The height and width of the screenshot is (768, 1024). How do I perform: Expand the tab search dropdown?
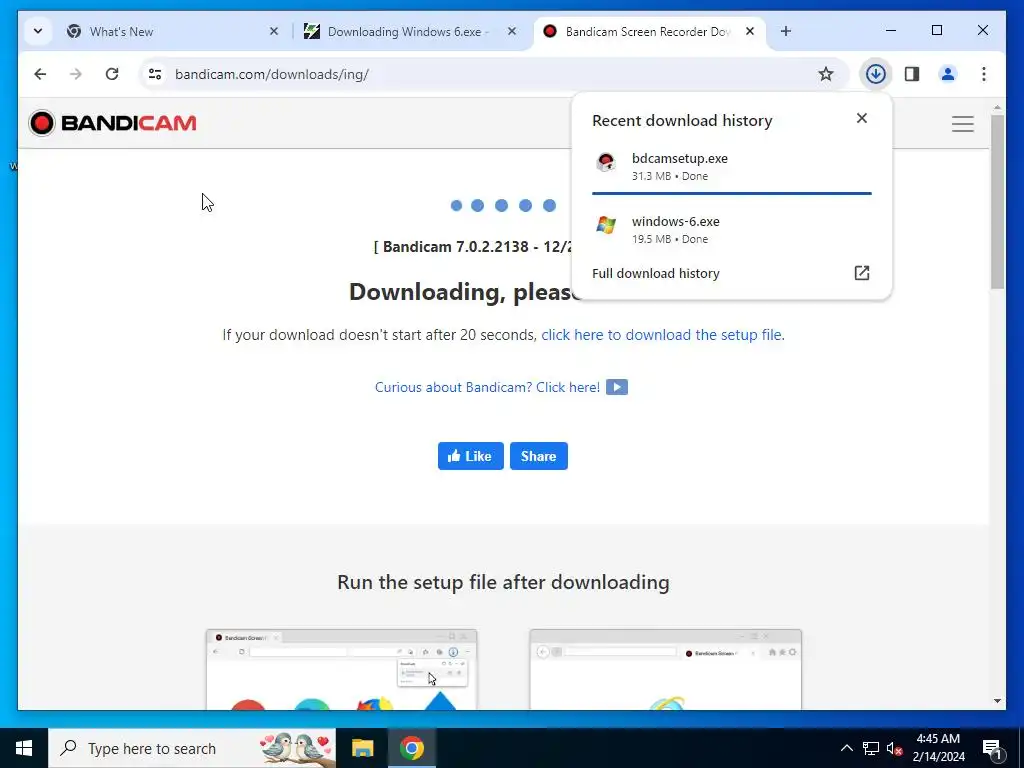click(38, 31)
